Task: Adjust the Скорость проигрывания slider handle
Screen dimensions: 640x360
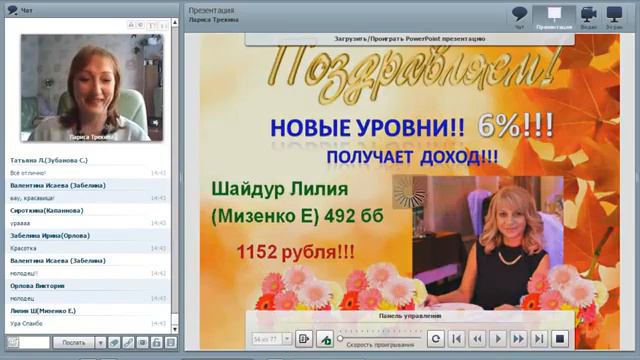Action: pos(340,338)
